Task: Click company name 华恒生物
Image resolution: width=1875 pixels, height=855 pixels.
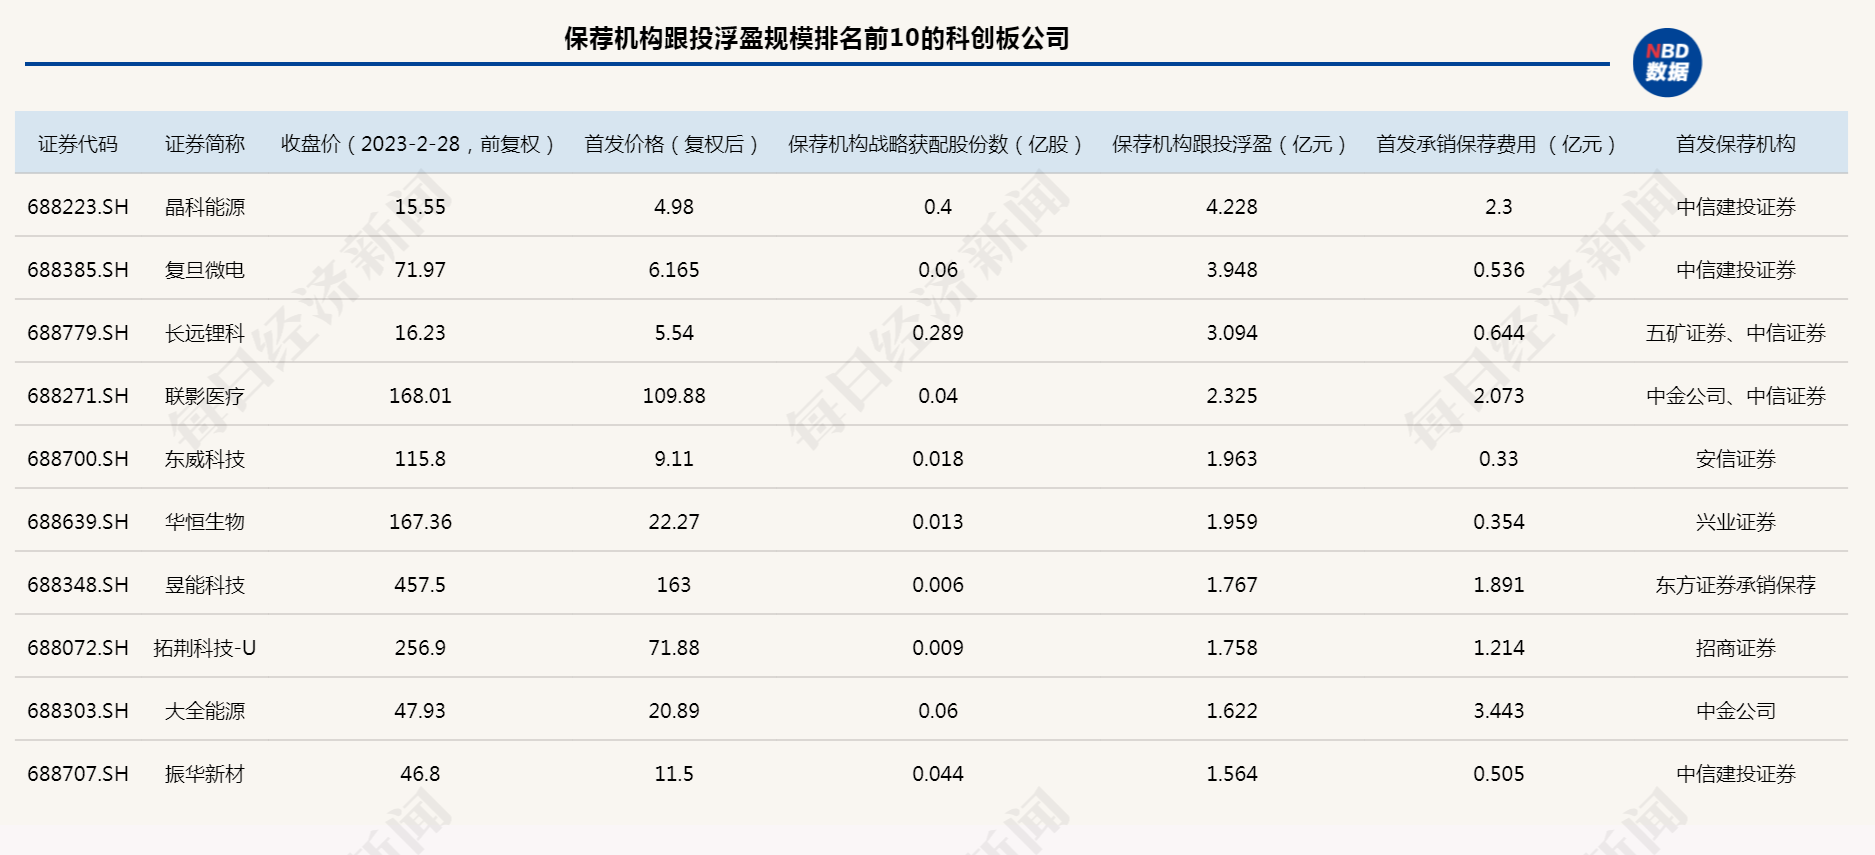Action: (x=205, y=522)
